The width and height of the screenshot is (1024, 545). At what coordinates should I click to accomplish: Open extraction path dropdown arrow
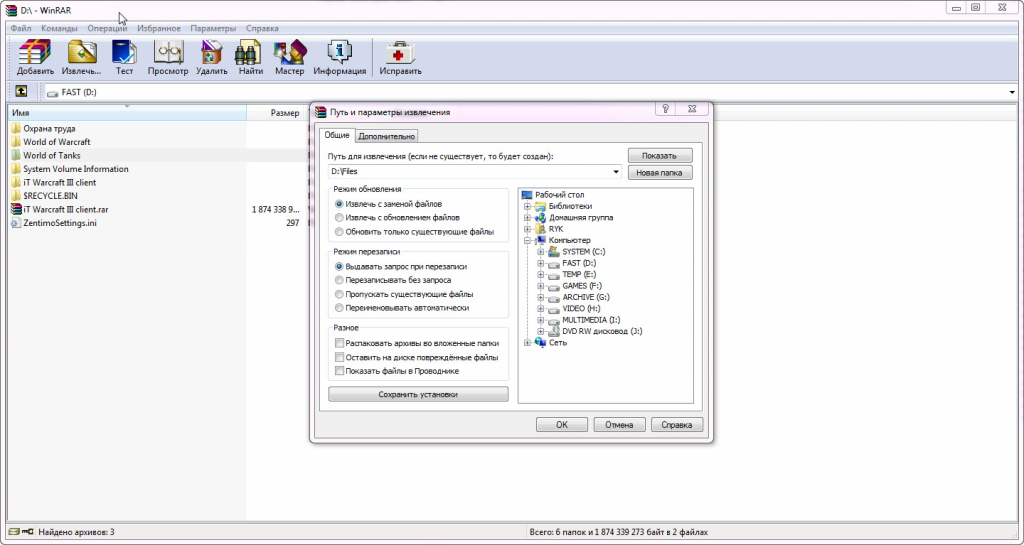pos(615,172)
